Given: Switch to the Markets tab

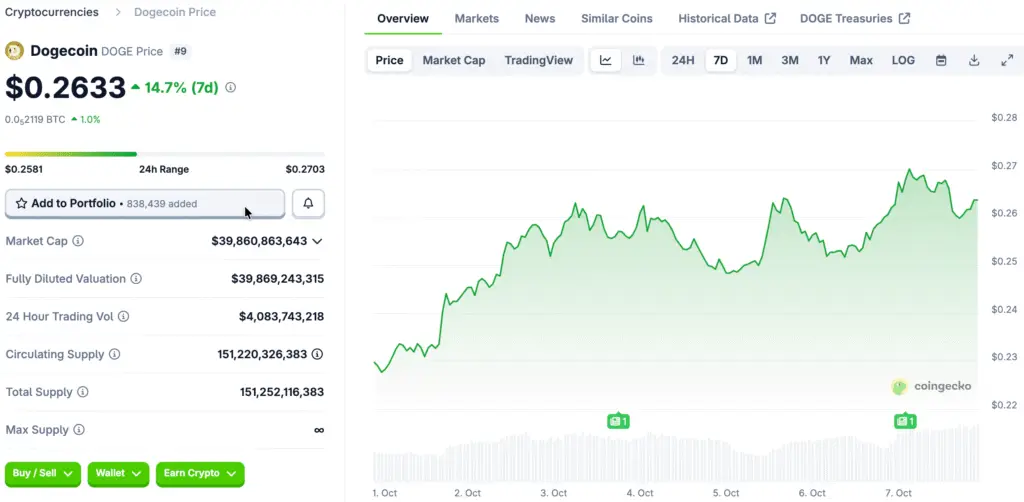Looking at the screenshot, I should pyautogui.click(x=476, y=18).
